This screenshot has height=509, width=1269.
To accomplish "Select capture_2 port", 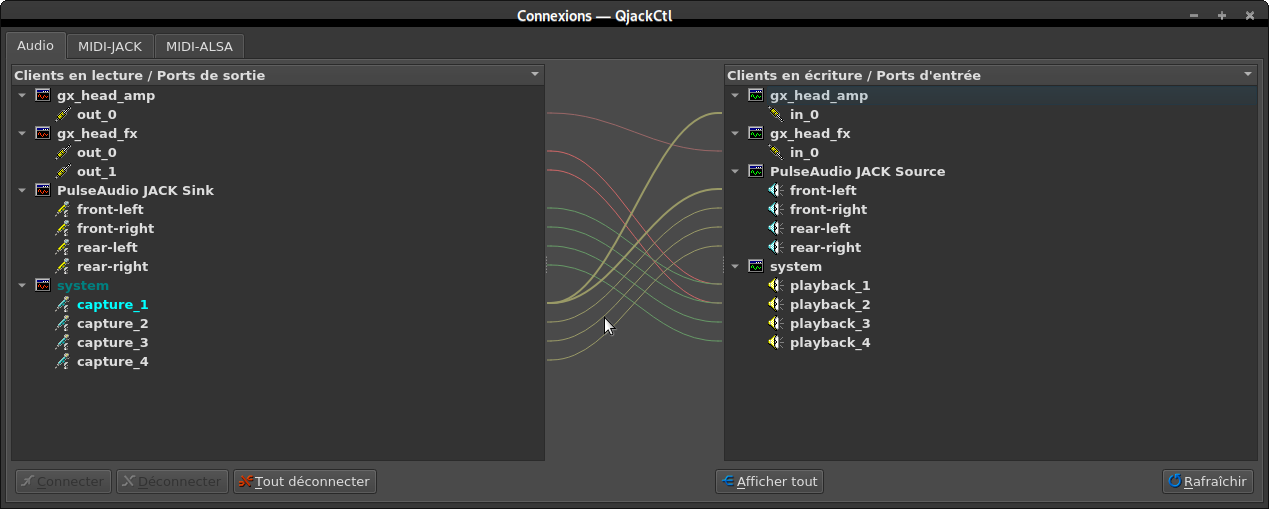I will [113, 324].
